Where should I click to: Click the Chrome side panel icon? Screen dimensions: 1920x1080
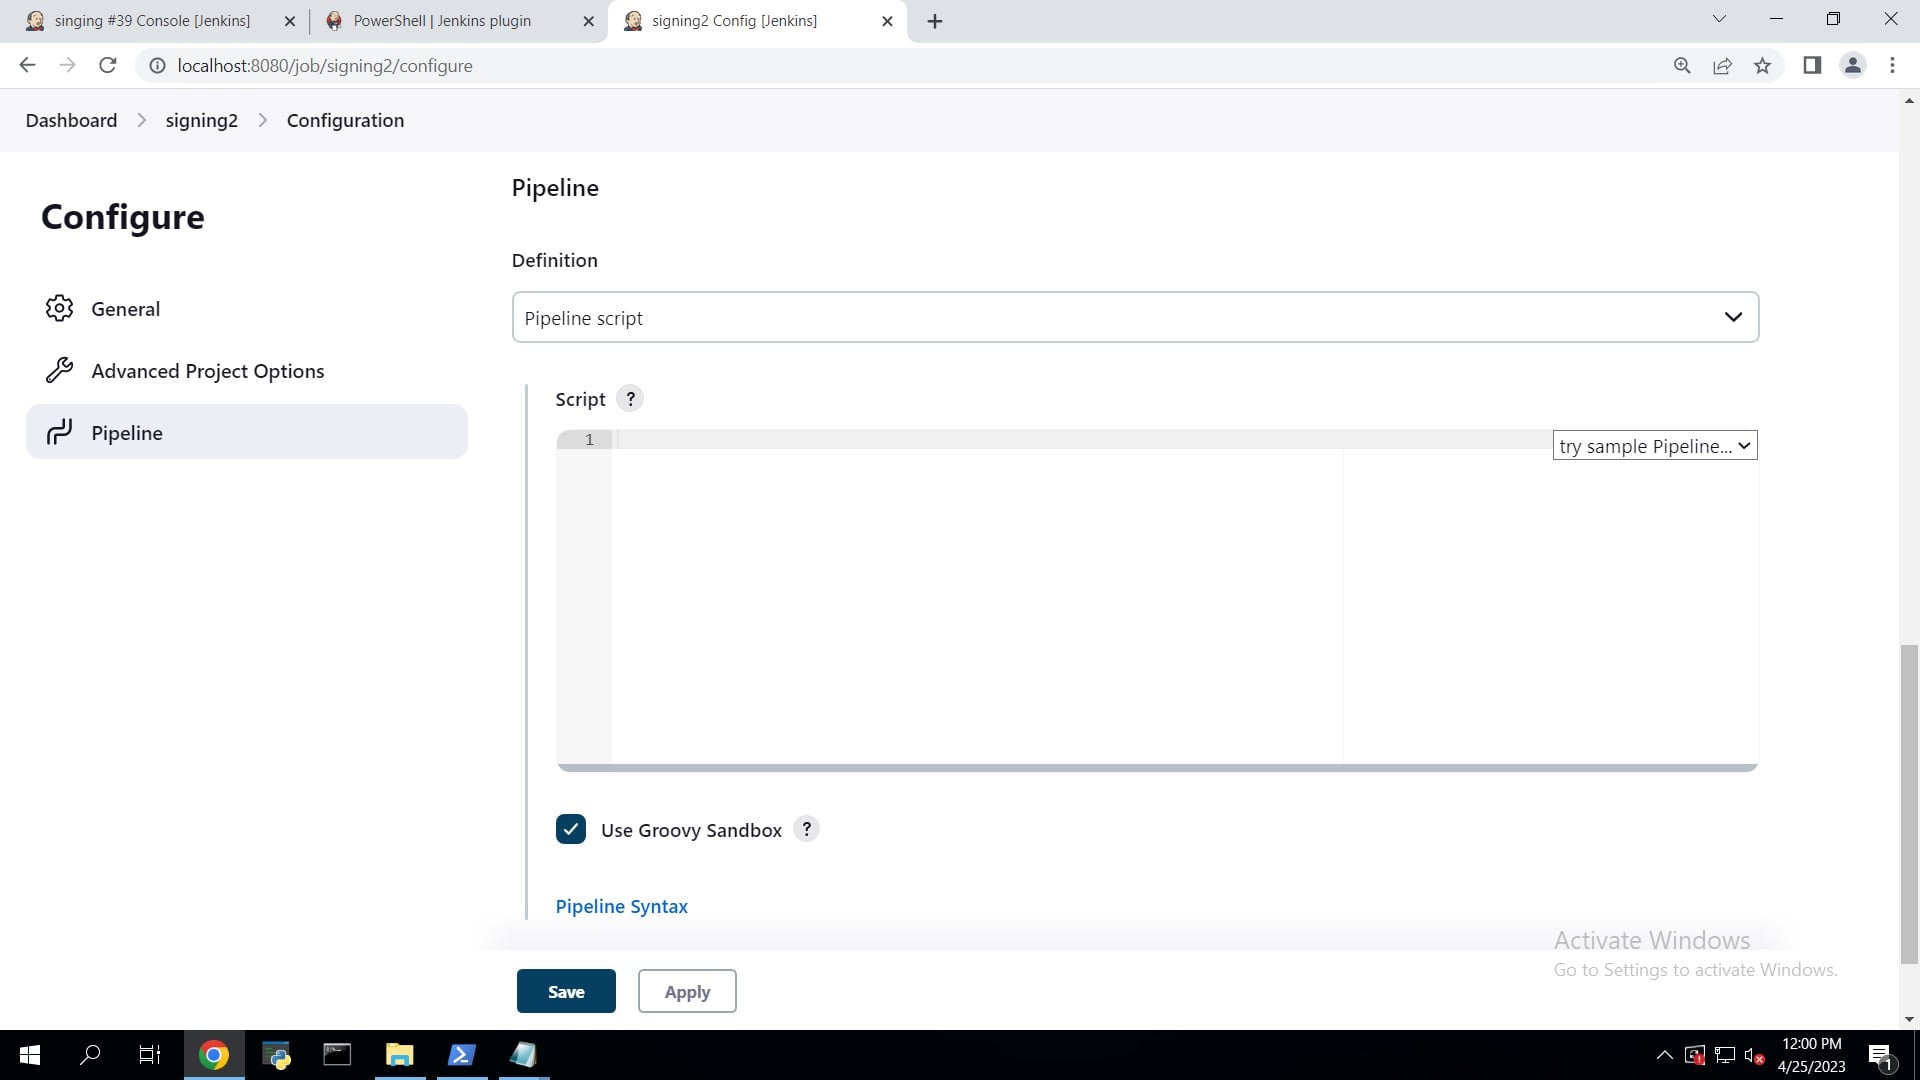(x=1812, y=66)
